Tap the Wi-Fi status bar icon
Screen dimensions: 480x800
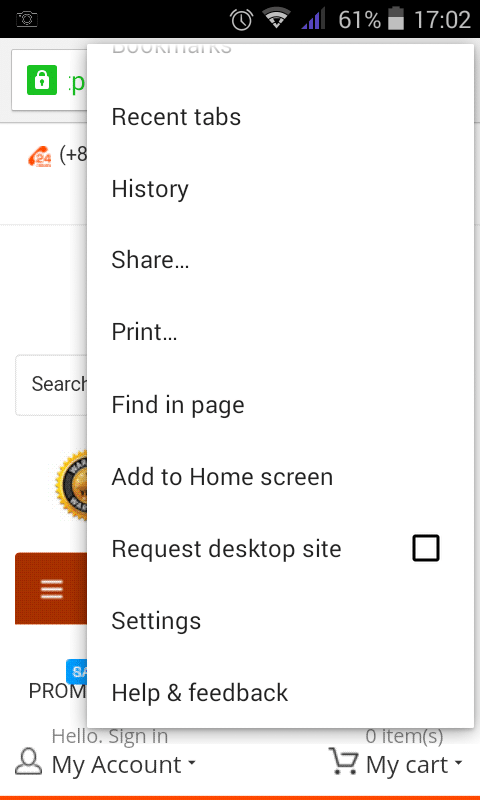tap(276, 19)
